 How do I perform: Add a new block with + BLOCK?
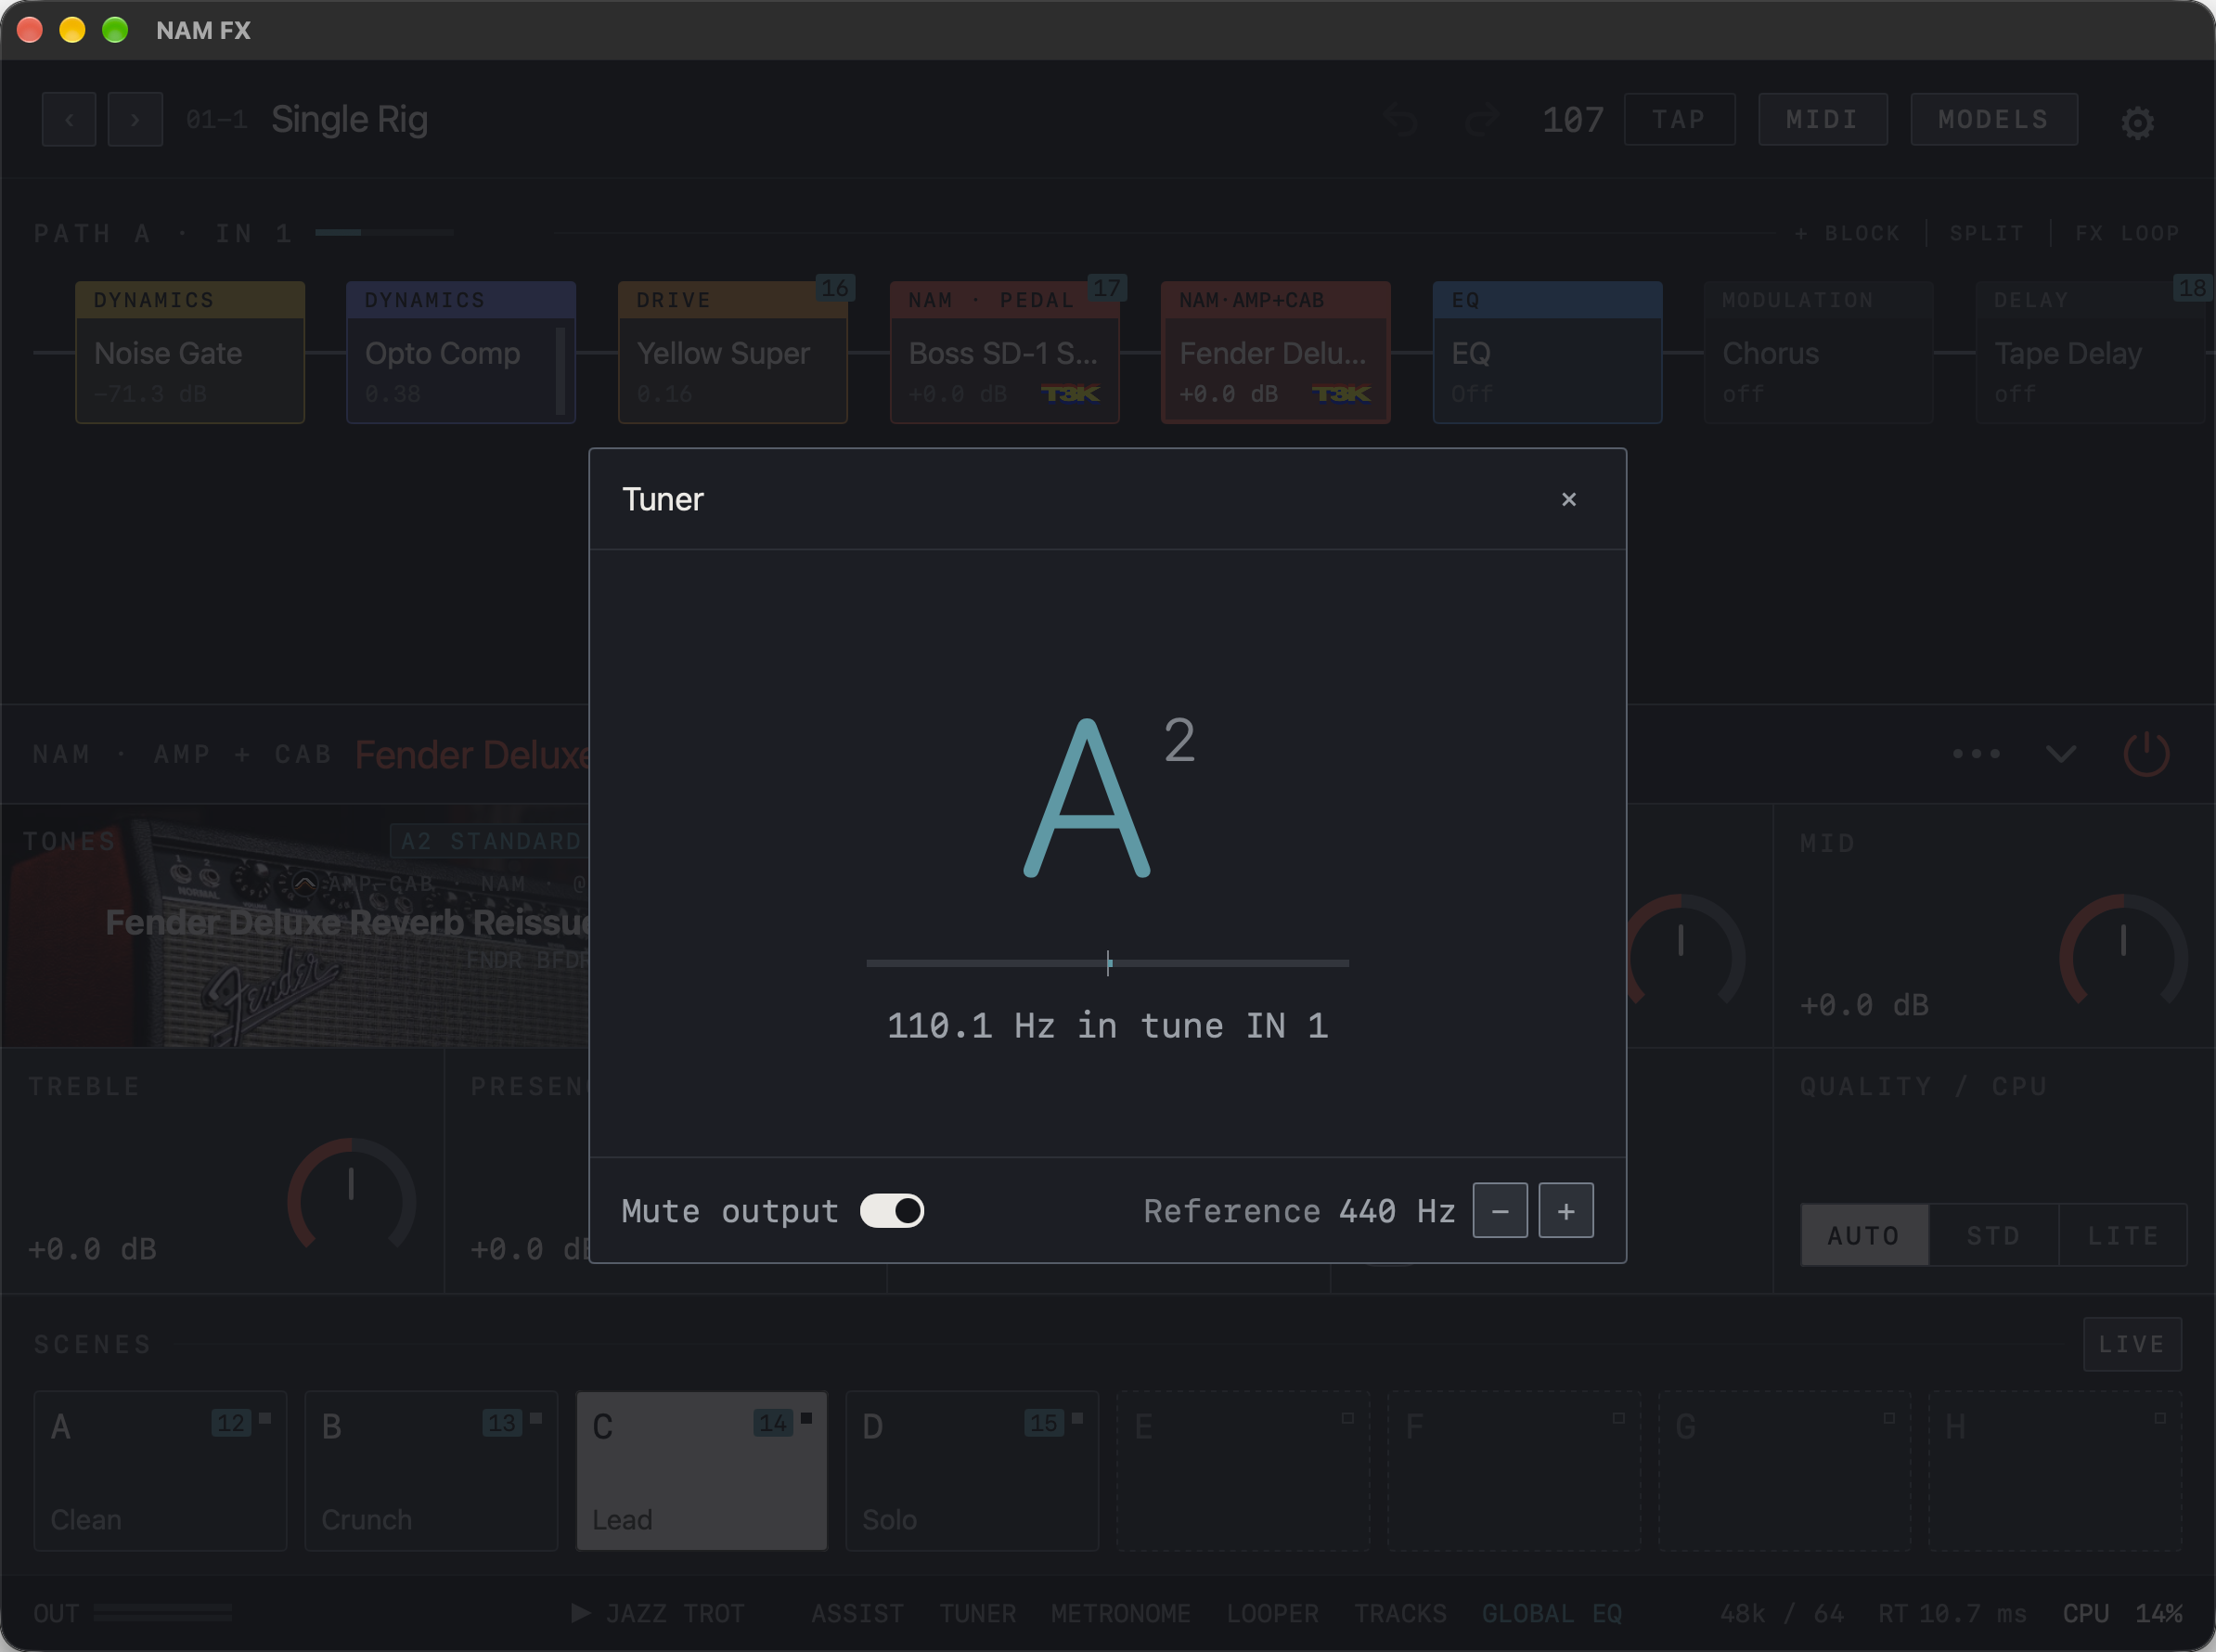tap(1847, 234)
